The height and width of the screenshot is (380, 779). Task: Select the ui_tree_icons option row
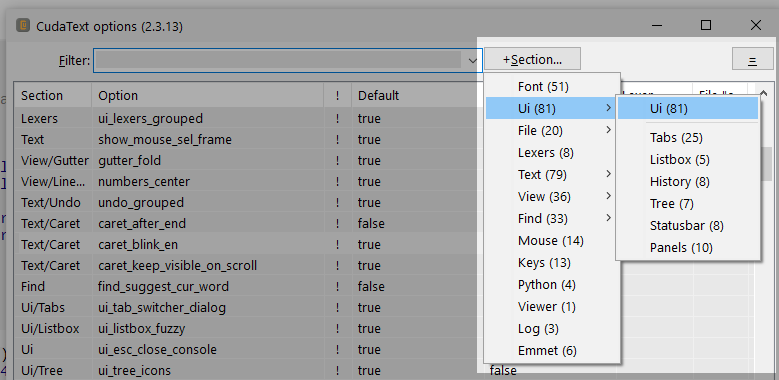pos(248,370)
